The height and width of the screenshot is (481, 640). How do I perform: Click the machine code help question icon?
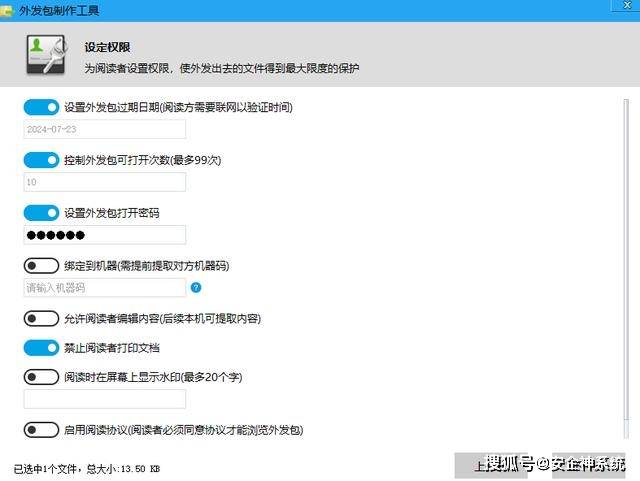(x=196, y=288)
